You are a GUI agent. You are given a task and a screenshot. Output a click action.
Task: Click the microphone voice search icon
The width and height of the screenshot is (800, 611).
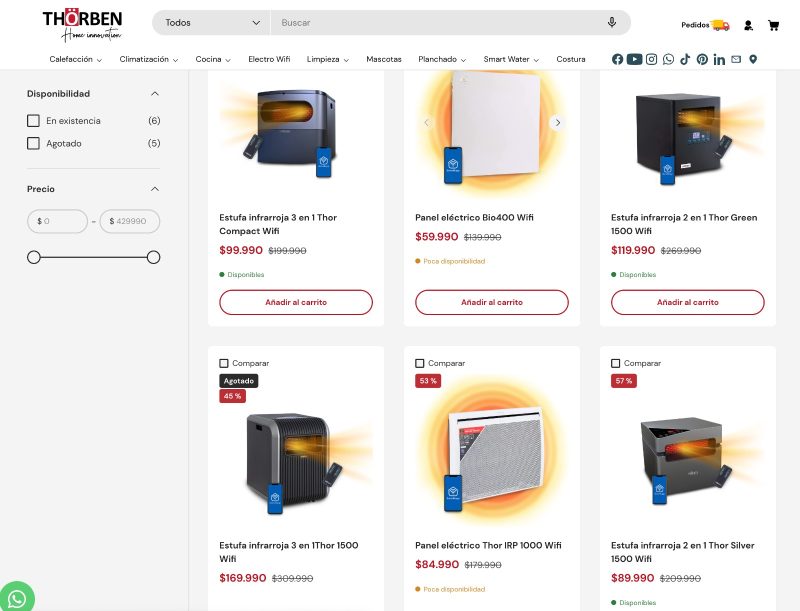[x=612, y=22]
